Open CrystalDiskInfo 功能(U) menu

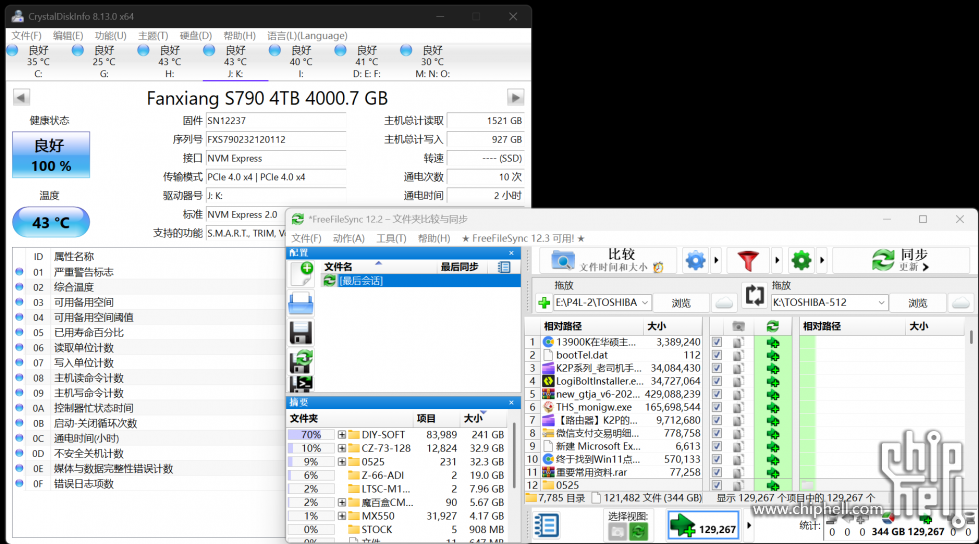click(111, 36)
